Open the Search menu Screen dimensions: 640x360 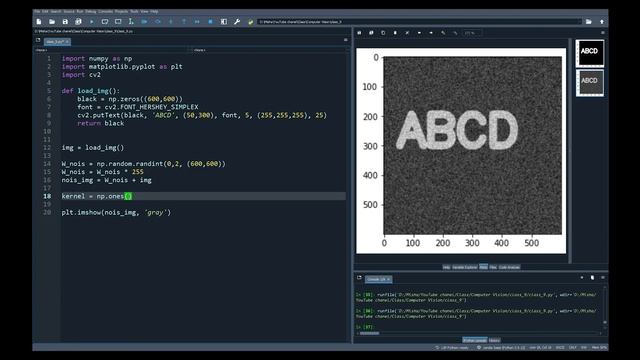pyautogui.click(x=56, y=11)
